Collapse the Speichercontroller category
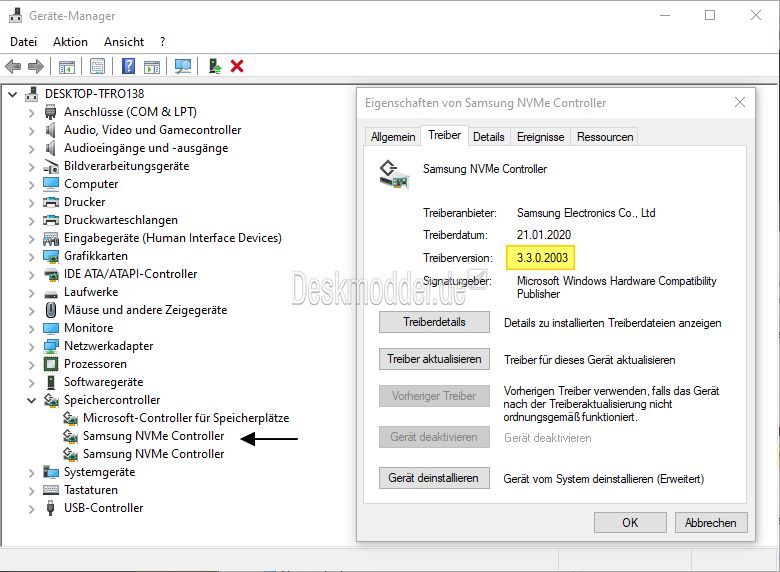The height and width of the screenshot is (572, 780). pos(31,400)
